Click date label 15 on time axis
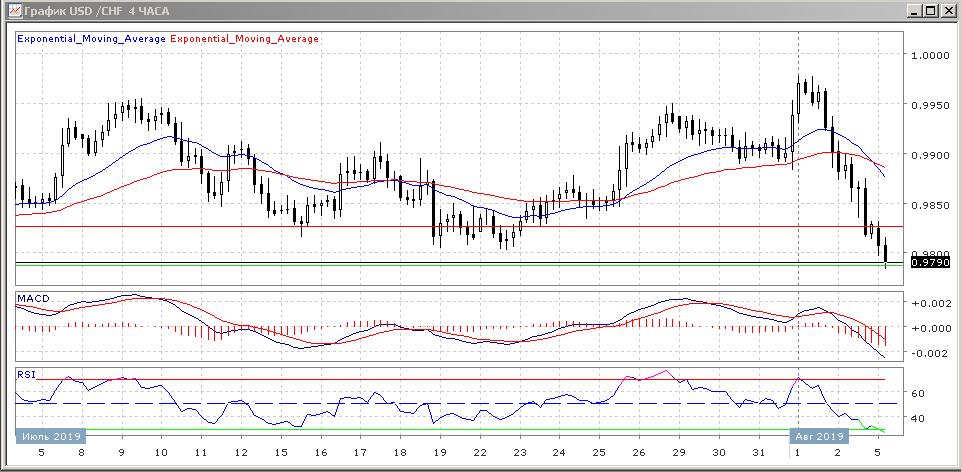The image size is (962, 472). click(x=282, y=453)
